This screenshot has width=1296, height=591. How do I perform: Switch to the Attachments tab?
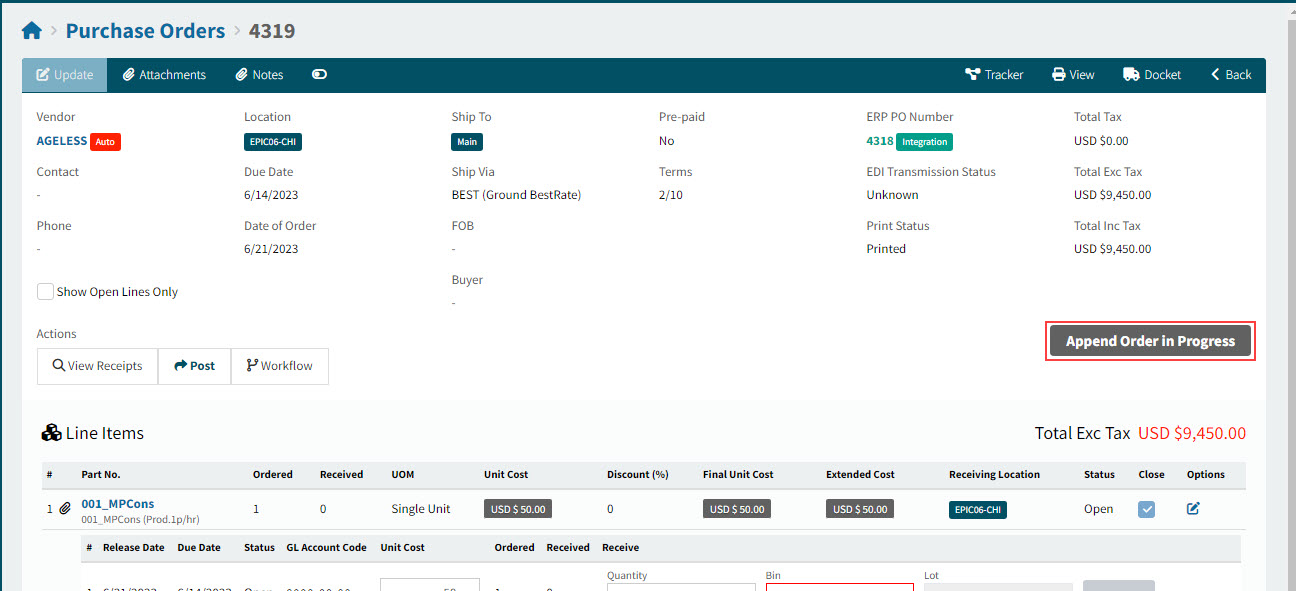[164, 75]
